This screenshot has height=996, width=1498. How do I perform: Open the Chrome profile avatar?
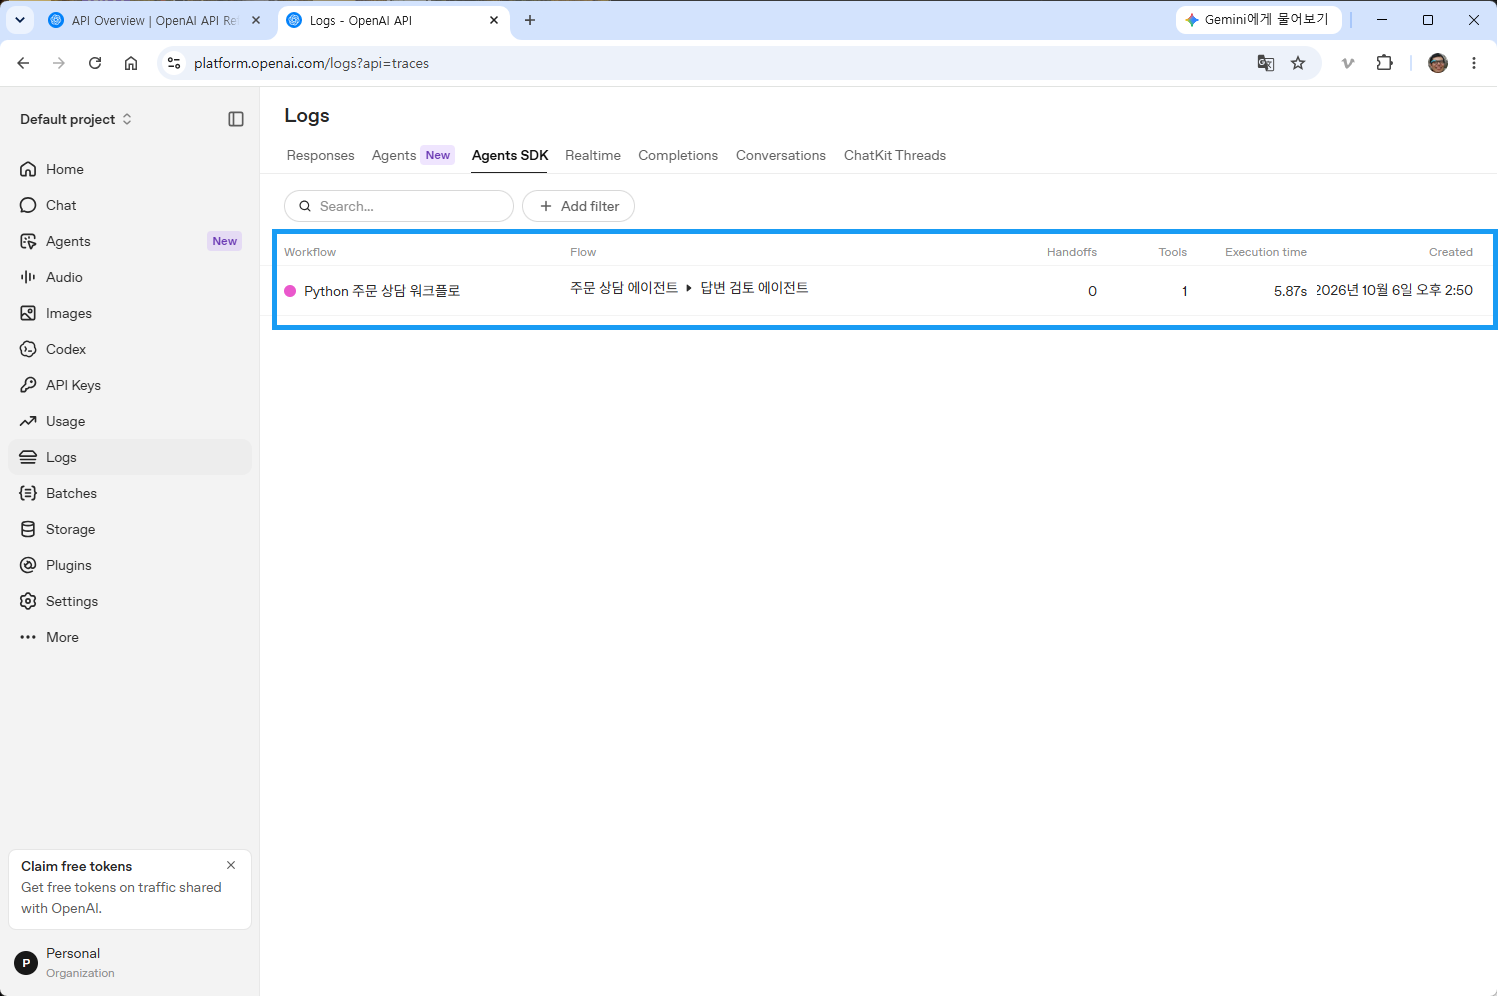(1438, 63)
